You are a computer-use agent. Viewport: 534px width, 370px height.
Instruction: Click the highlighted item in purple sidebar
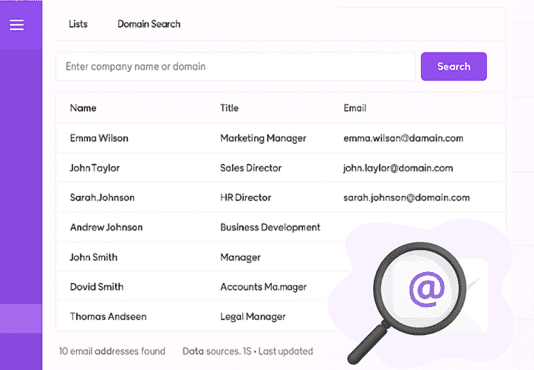[x=21, y=319]
